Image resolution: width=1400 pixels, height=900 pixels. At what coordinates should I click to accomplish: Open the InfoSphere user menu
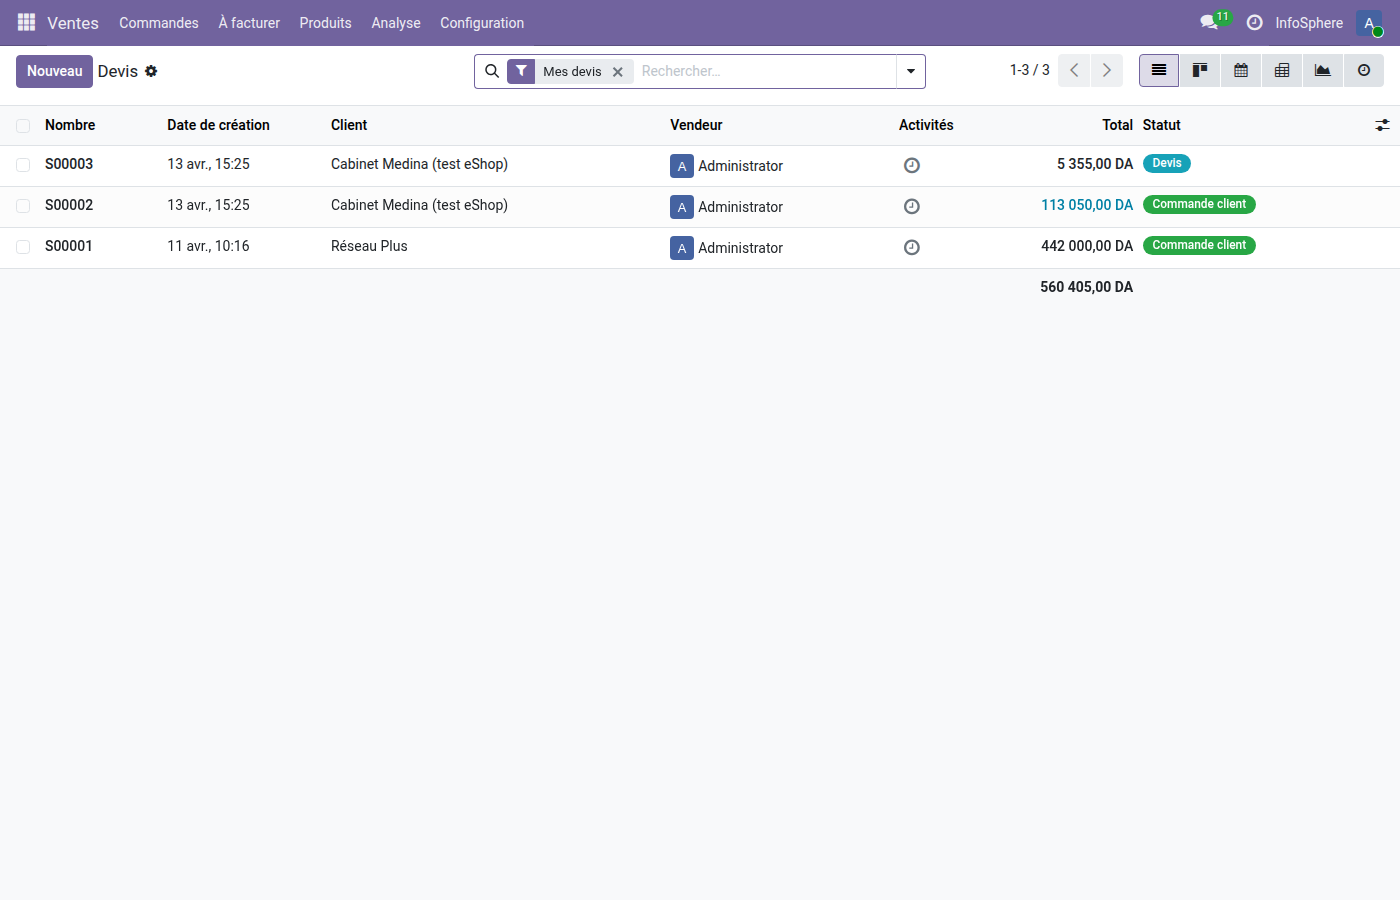[x=1309, y=22]
